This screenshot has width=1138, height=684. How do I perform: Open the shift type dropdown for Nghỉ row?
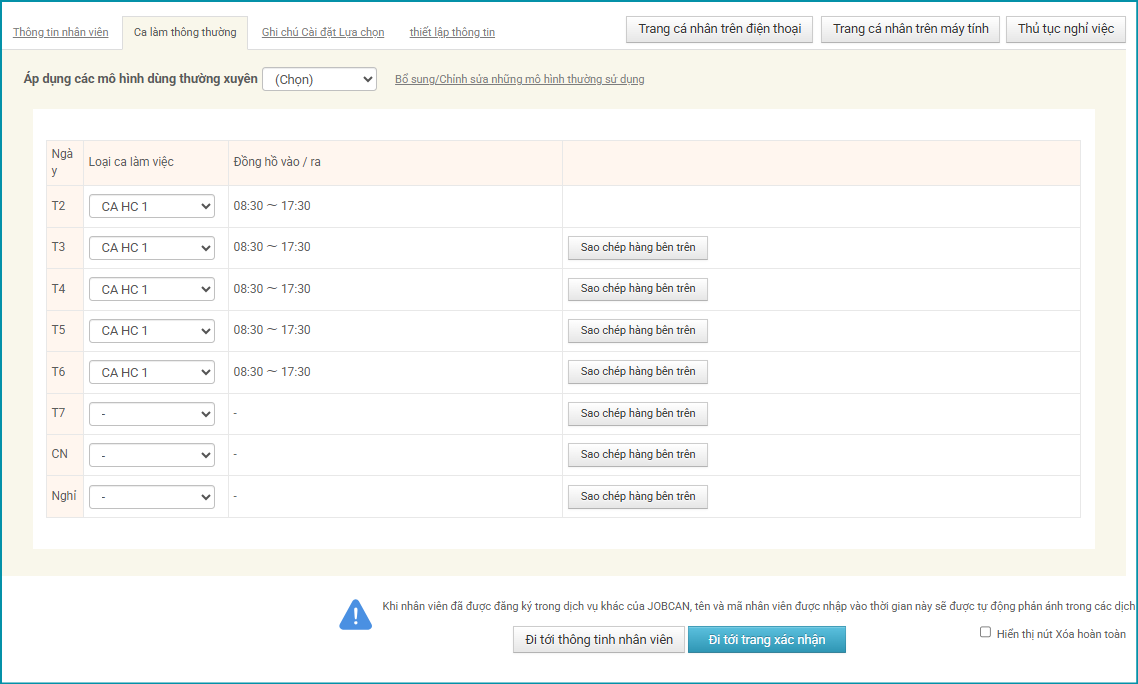(x=152, y=497)
